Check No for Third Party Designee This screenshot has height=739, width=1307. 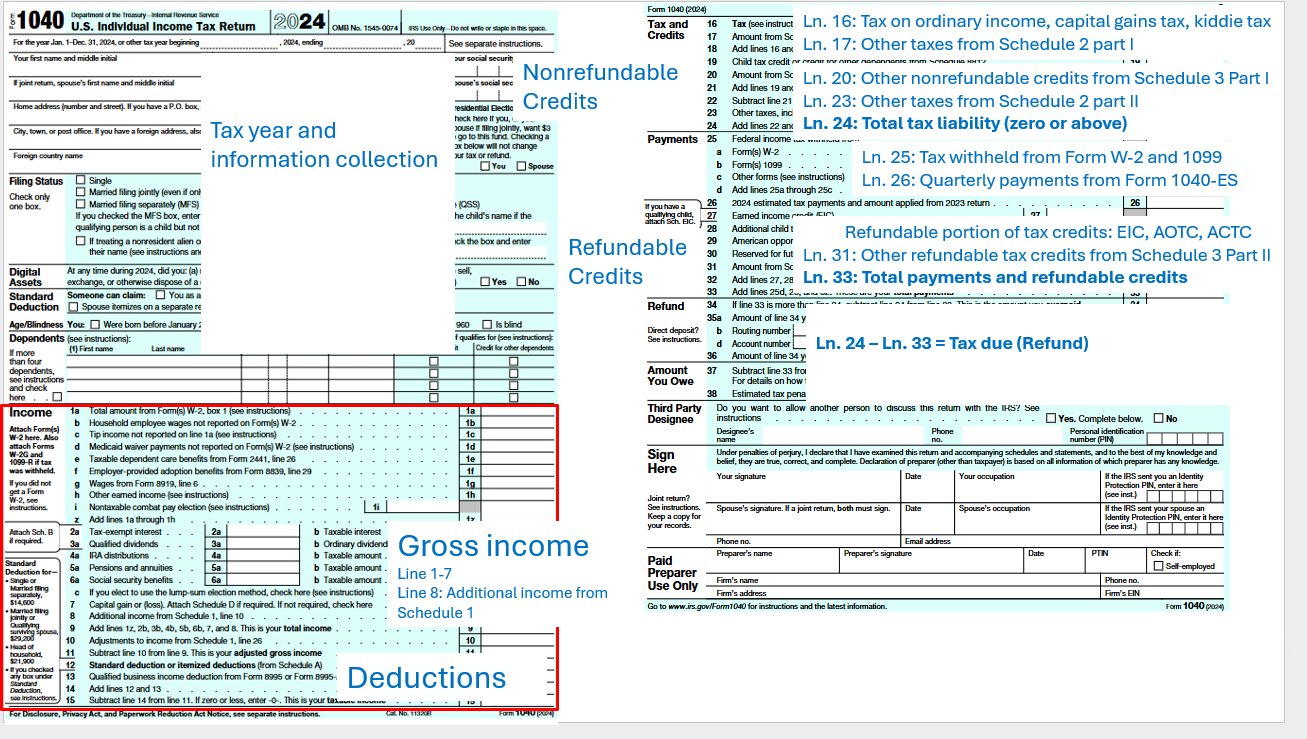(1158, 419)
